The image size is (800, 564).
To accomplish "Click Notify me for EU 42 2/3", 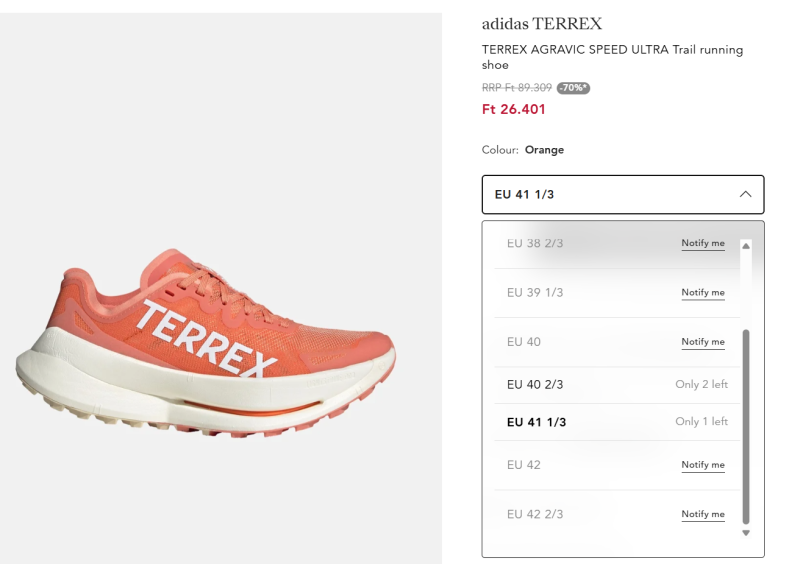I will pos(703,514).
